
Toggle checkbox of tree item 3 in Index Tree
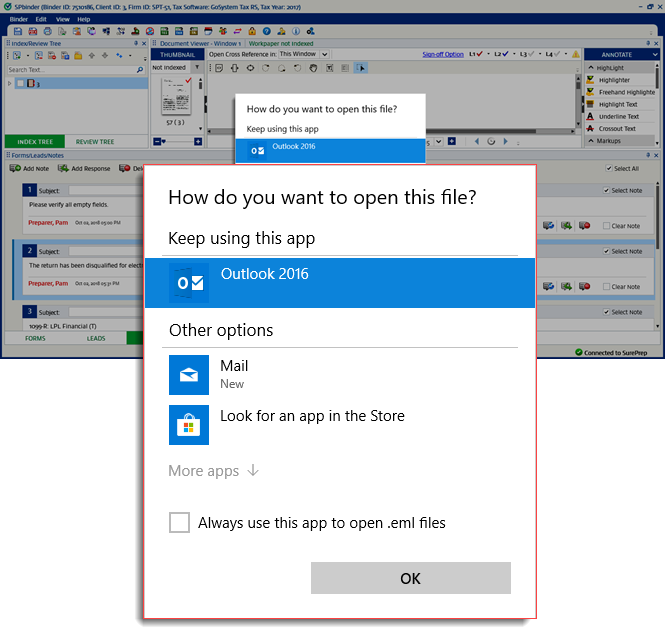(x=20, y=83)
